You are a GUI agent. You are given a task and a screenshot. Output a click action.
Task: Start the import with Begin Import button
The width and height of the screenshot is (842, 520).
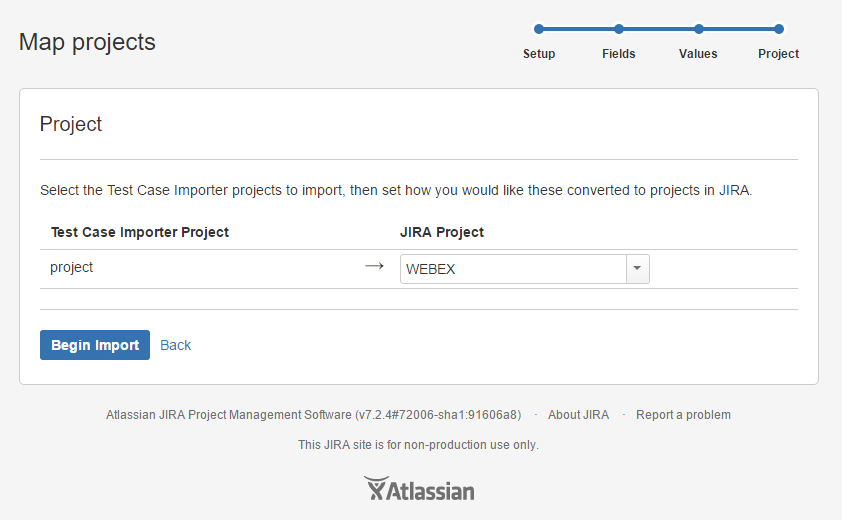pos(95,345)
